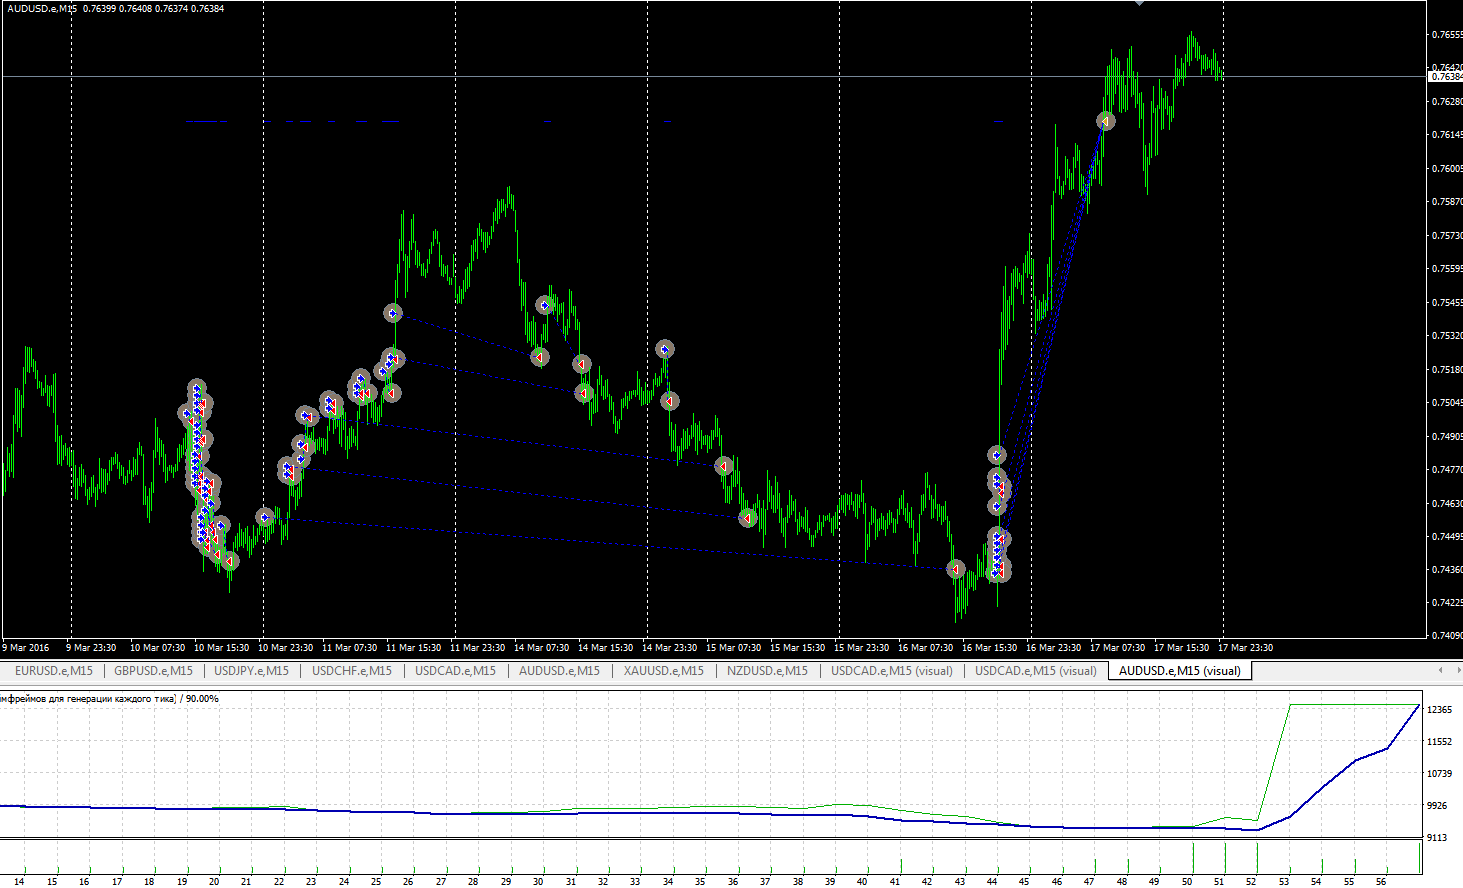
Task: Click the 11 Mar 15:30 time label
Action: coord(413,648)
